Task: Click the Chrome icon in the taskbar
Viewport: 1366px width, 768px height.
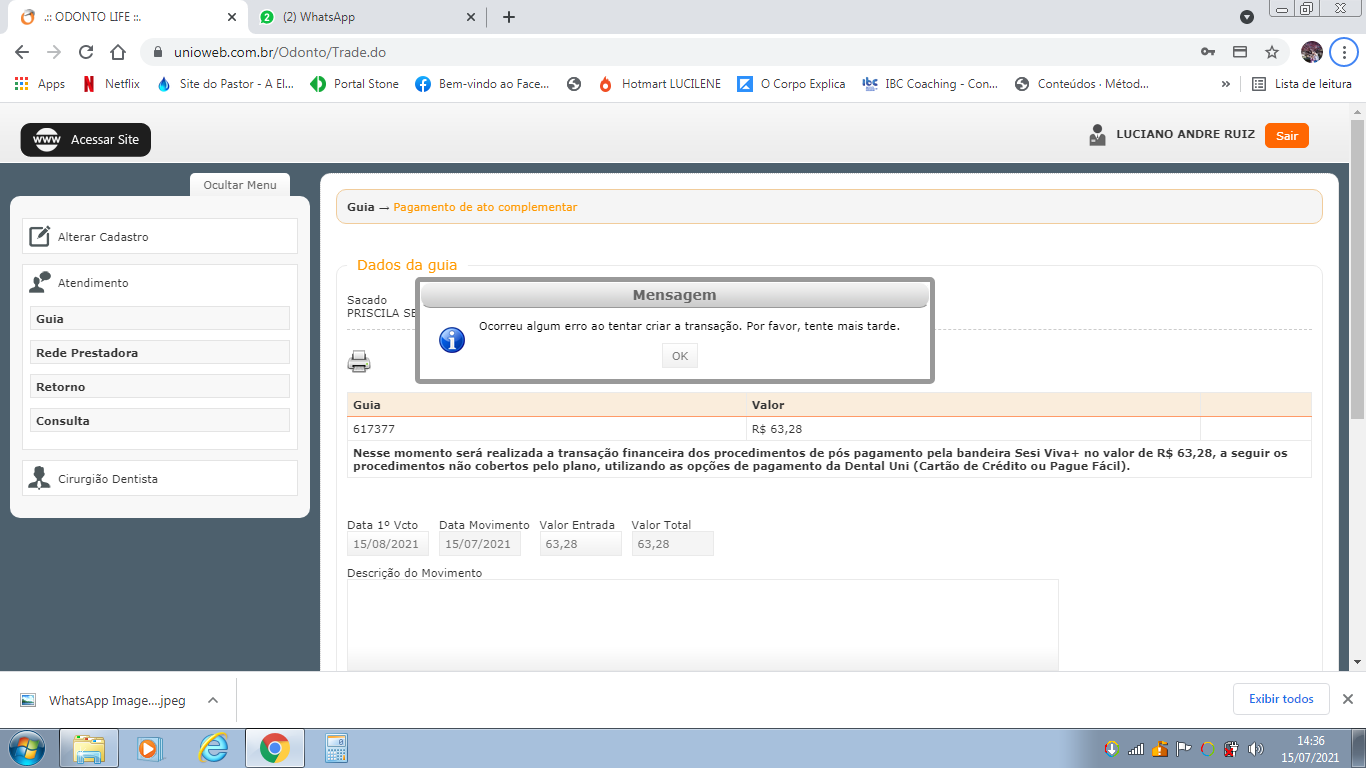Action: pos(274,748)
